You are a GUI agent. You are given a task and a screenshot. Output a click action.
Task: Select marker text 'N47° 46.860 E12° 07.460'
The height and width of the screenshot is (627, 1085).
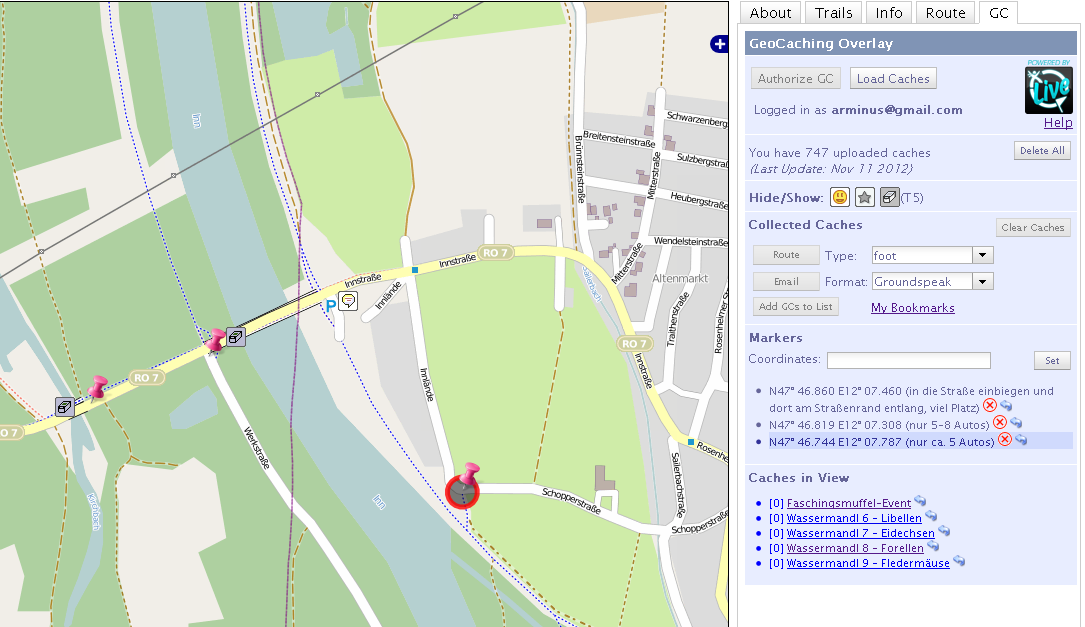(835, 391)
